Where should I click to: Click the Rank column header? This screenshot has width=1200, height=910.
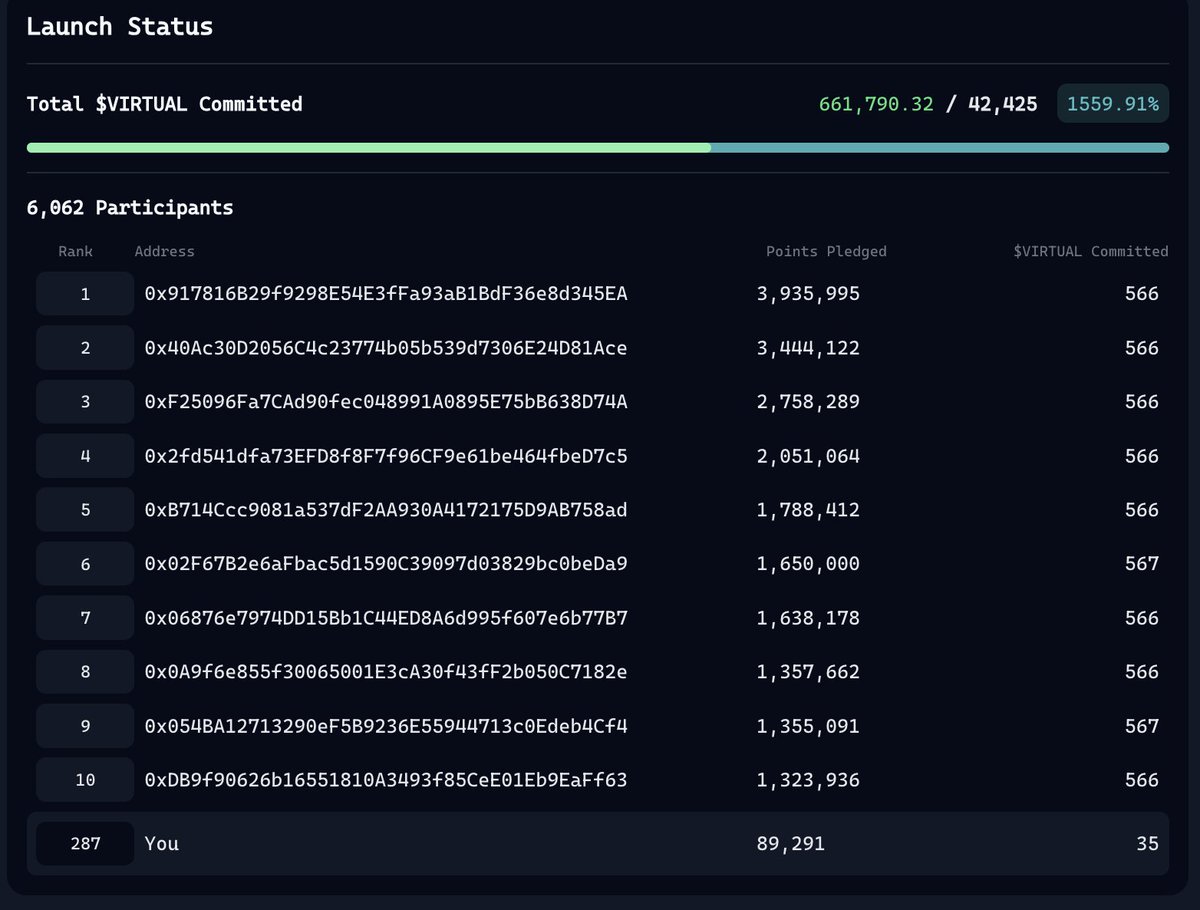pyautogui.click(x=75, y=252)
